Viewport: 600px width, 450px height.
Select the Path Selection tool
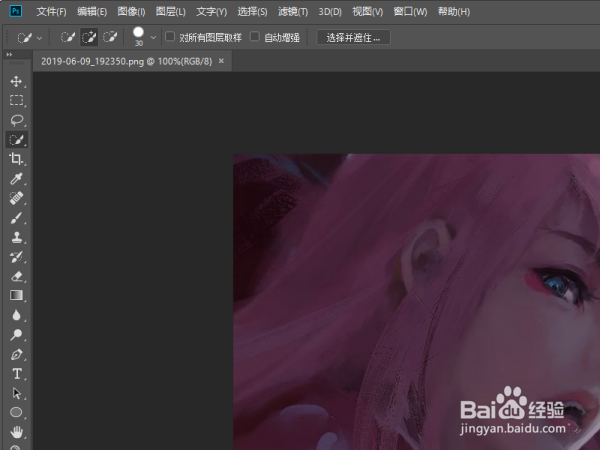click(x=16, y=393)
